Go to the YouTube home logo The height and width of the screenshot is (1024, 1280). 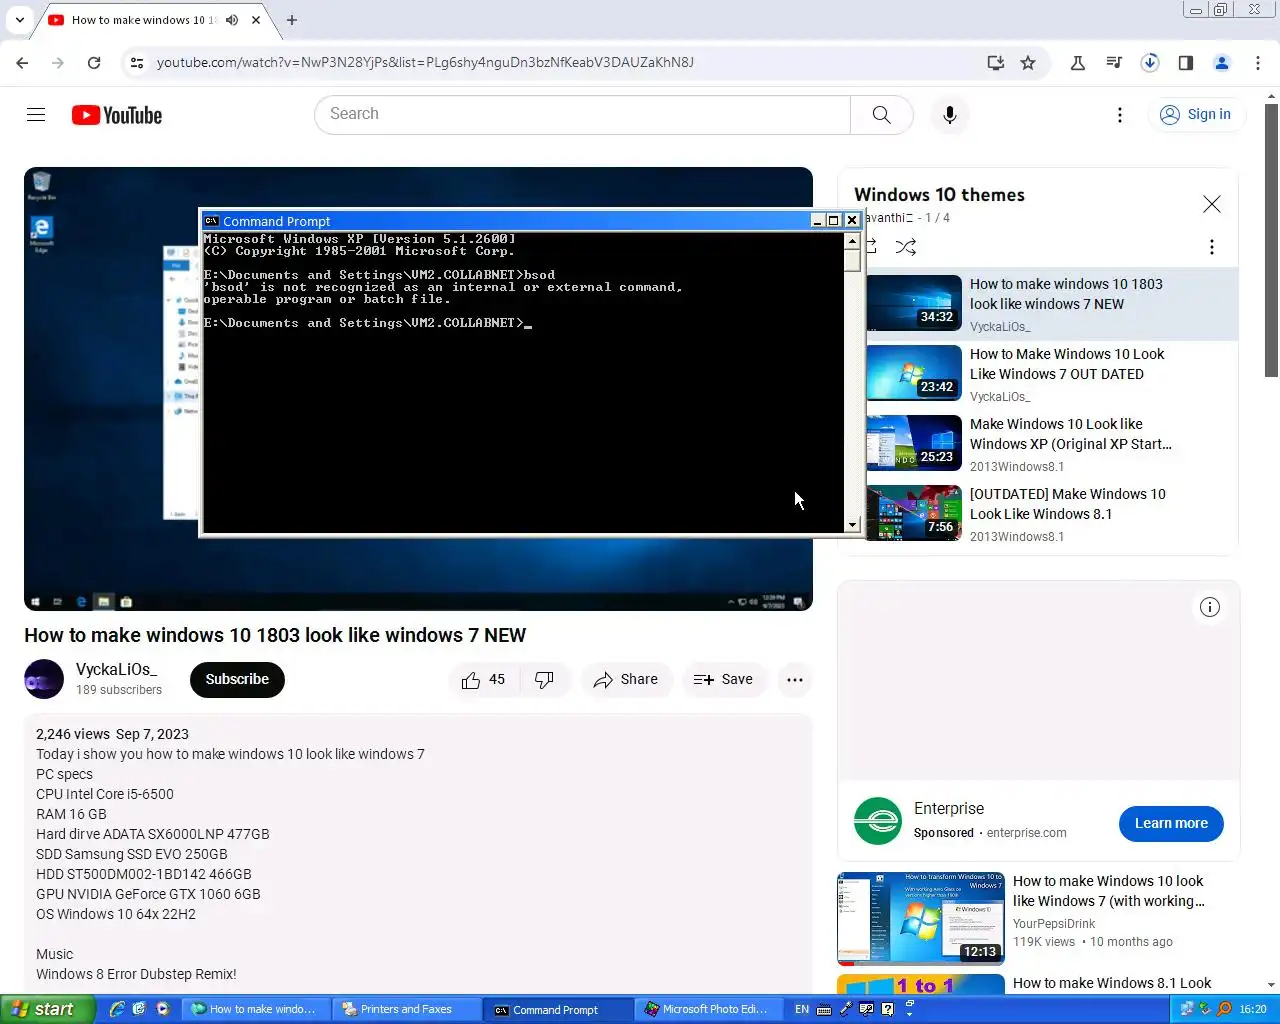[117, 115]
